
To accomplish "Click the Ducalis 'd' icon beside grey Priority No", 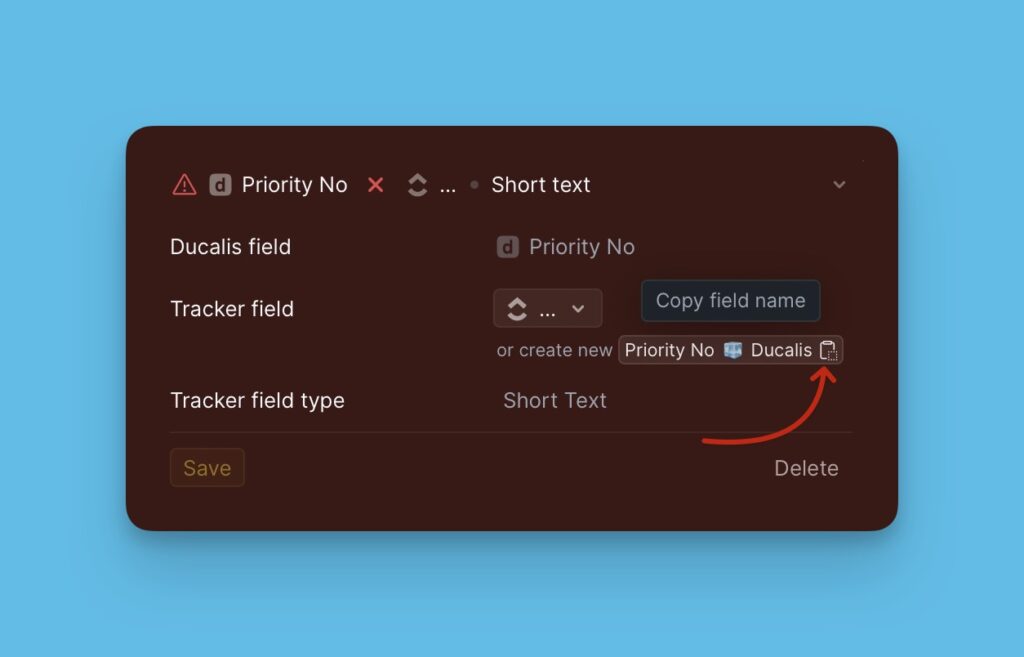I will pos(508,247).
